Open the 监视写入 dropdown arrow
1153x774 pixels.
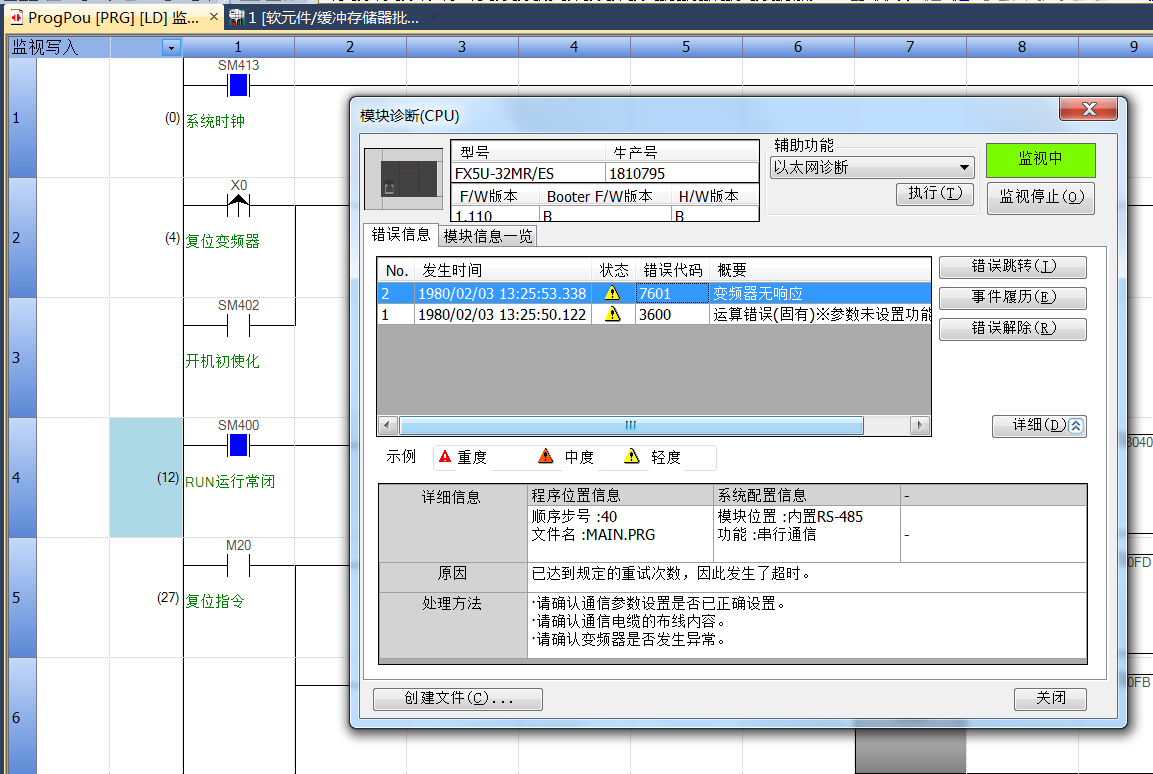171,48
